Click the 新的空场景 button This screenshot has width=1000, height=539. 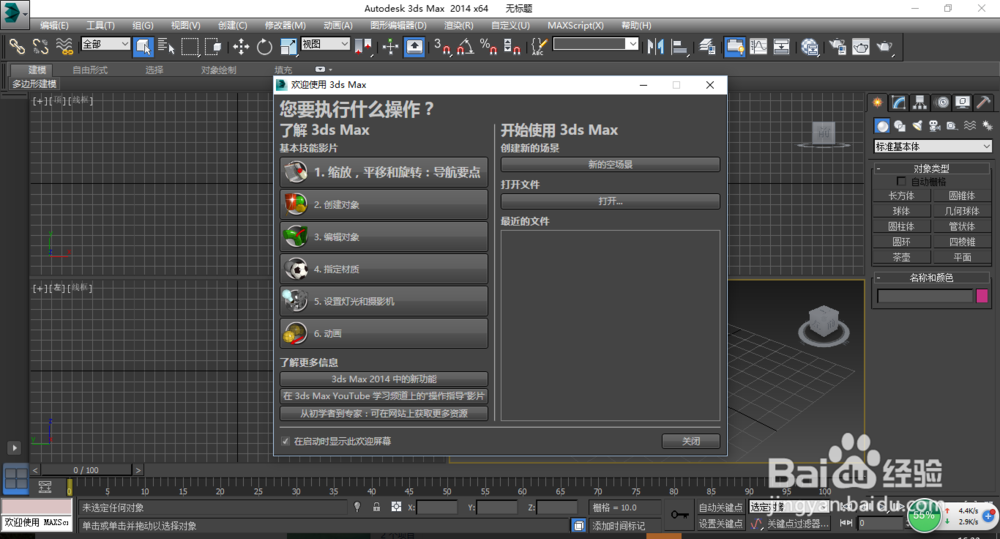point(610,165)
